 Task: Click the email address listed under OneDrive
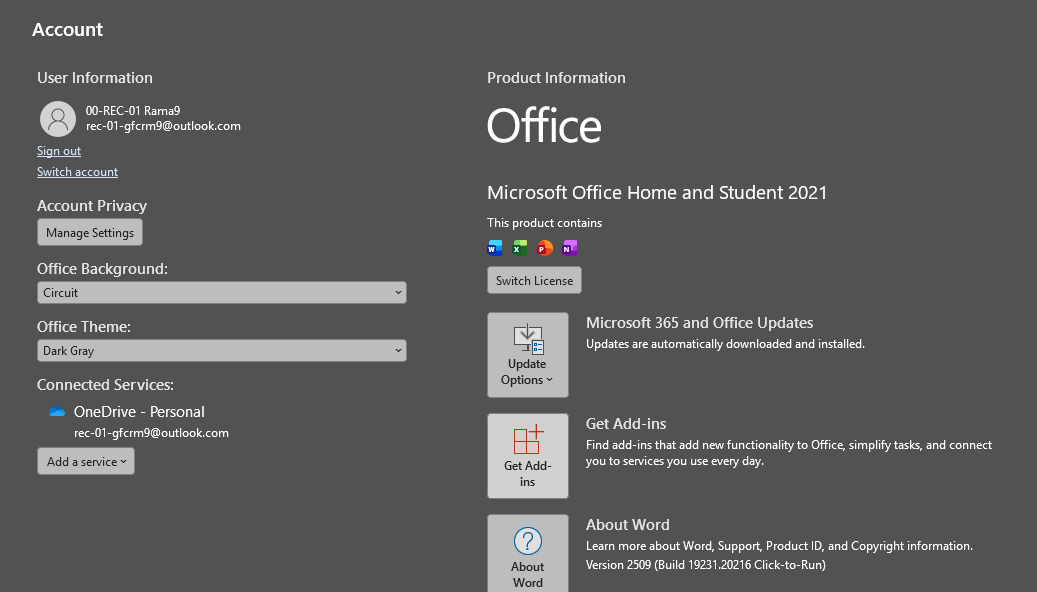(x=151, y=433)
